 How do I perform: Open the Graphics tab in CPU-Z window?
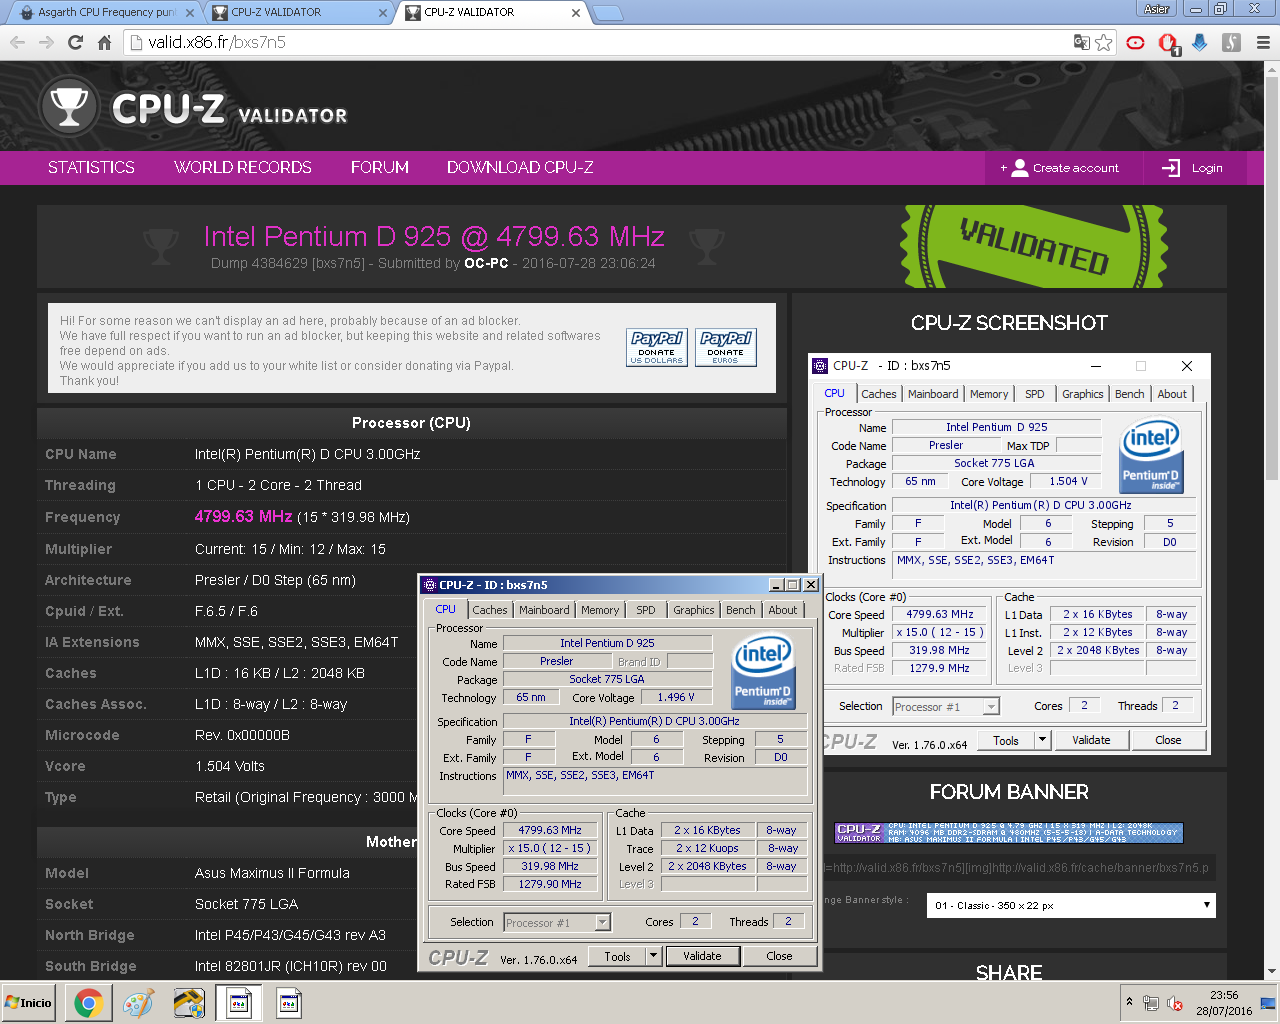pos(694,610)
